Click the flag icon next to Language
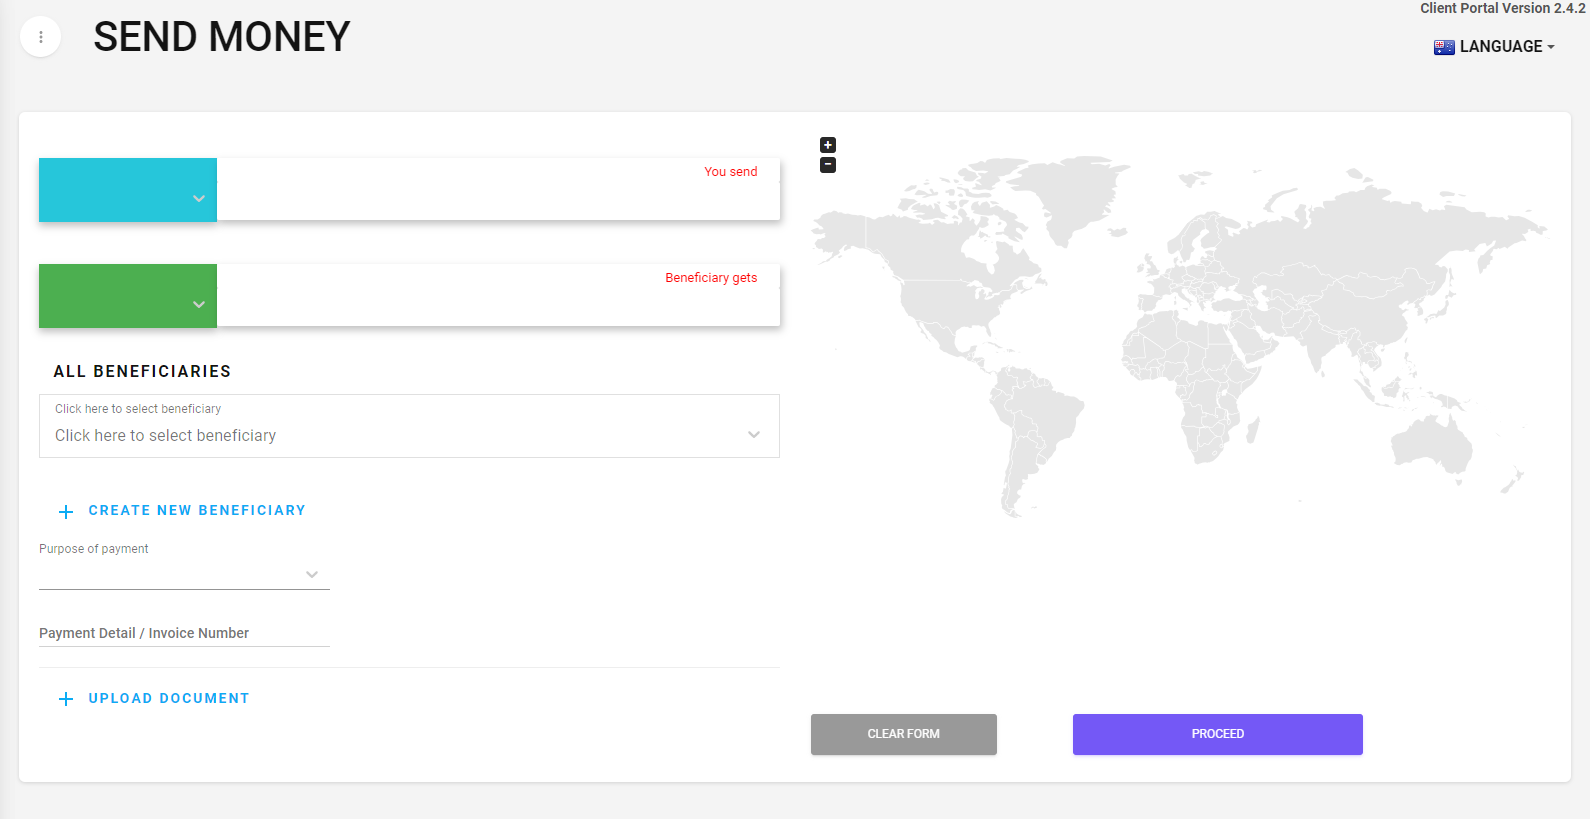The height and width of the screenshot is (819, 1590). point(1444,47)
